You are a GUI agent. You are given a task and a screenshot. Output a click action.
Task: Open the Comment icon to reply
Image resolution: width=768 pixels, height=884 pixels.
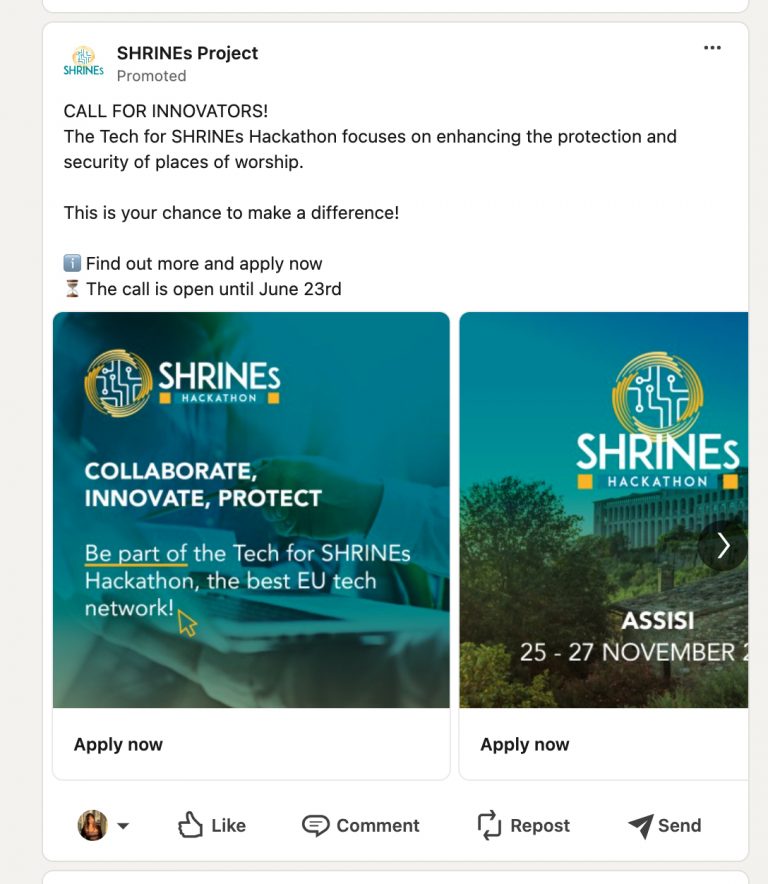pyautogui.click(x=318, y=825)
